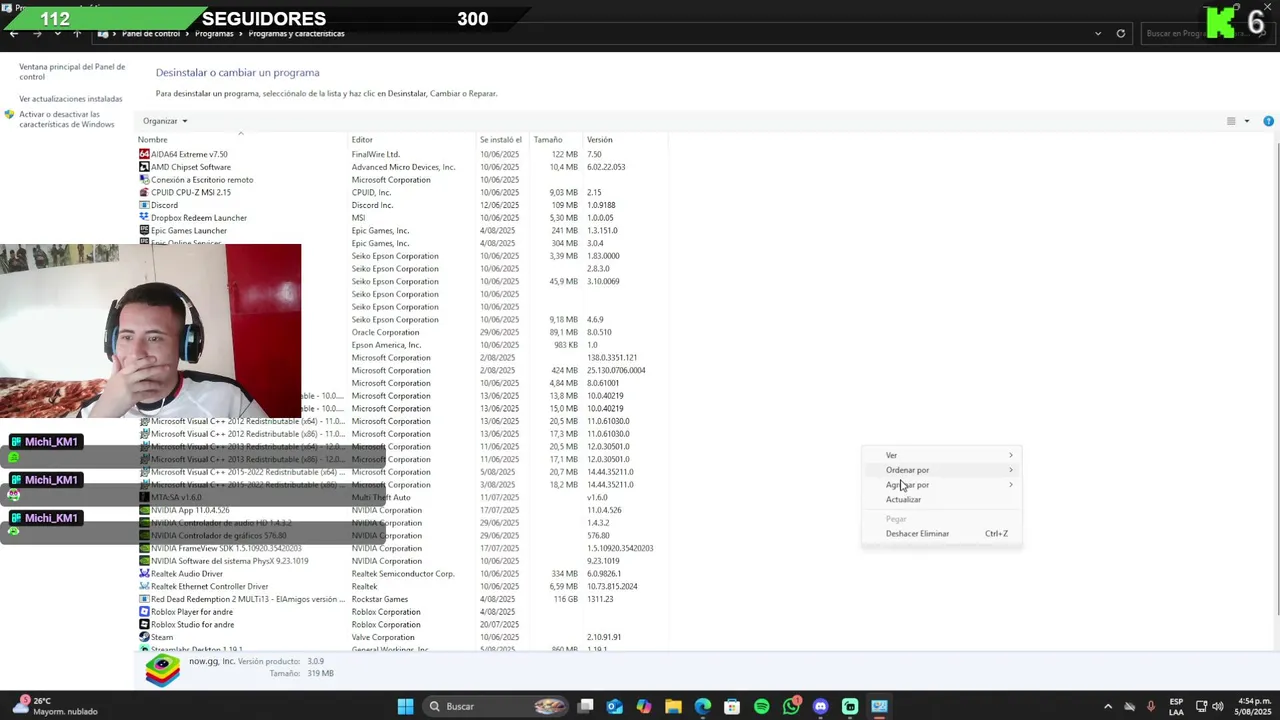Select the Steam program icon

[144, 637]
